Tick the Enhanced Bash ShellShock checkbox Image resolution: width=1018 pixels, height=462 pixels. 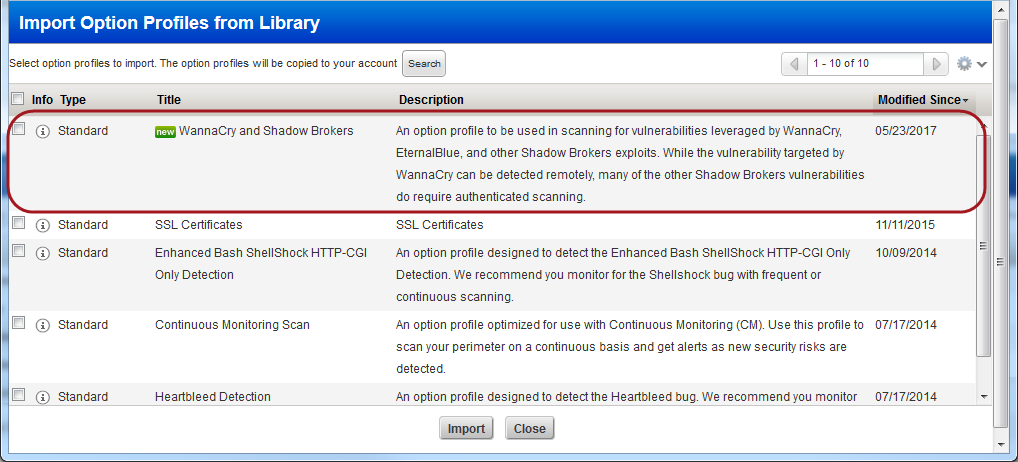click(19, 250)
